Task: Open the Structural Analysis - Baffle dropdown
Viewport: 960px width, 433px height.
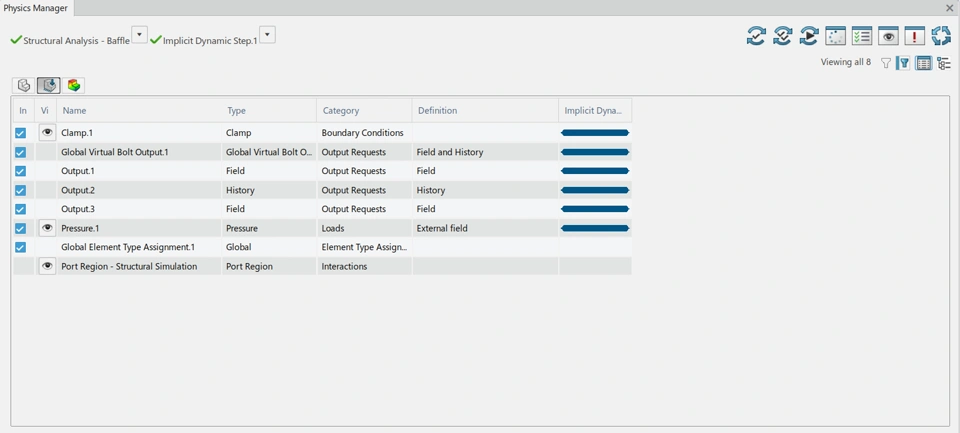Action: pyautogui.click(x=140, y=35)
